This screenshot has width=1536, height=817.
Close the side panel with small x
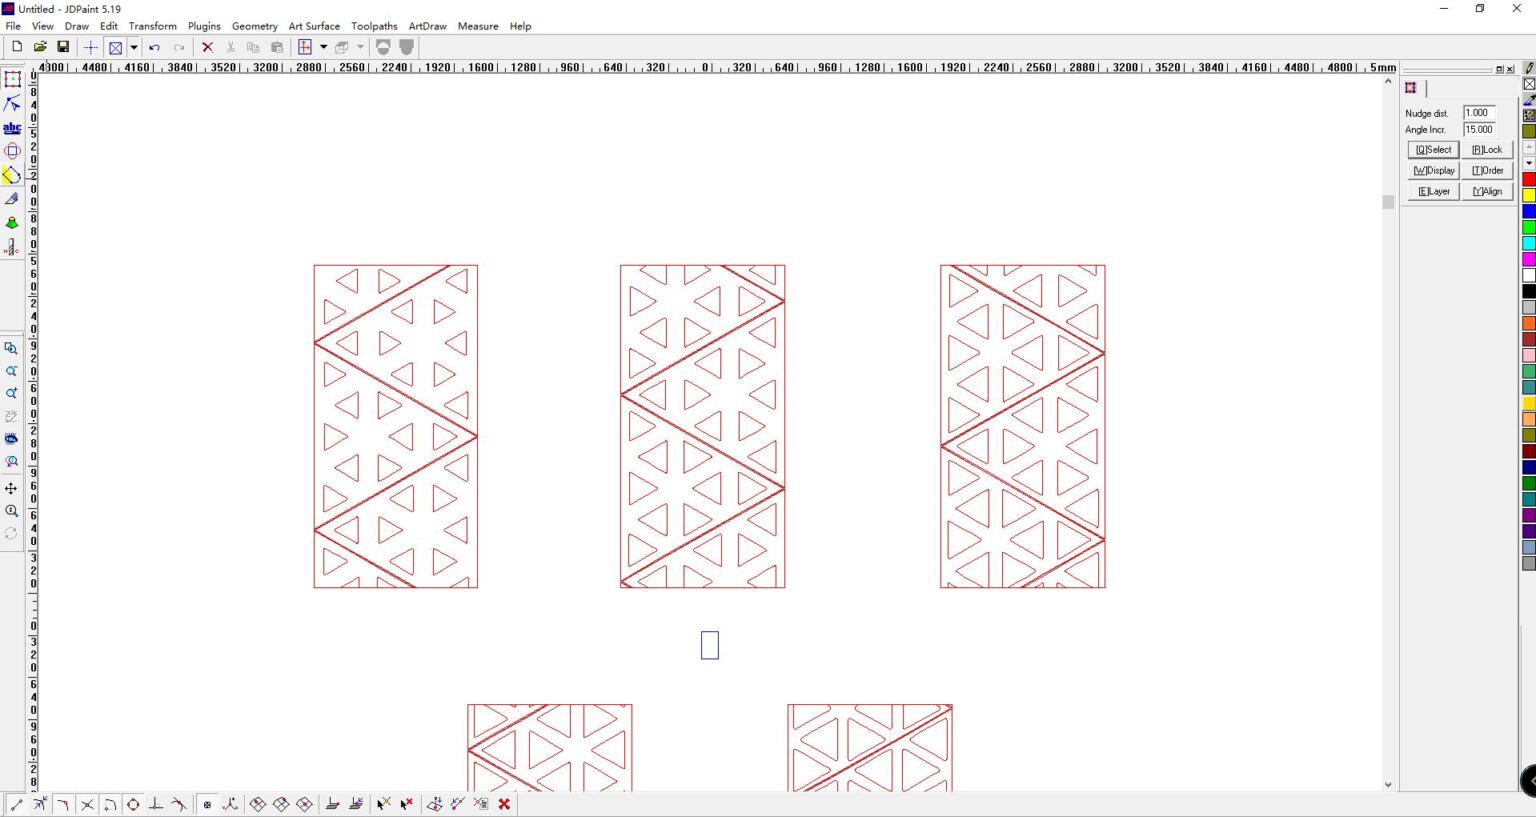(1510, 69)
